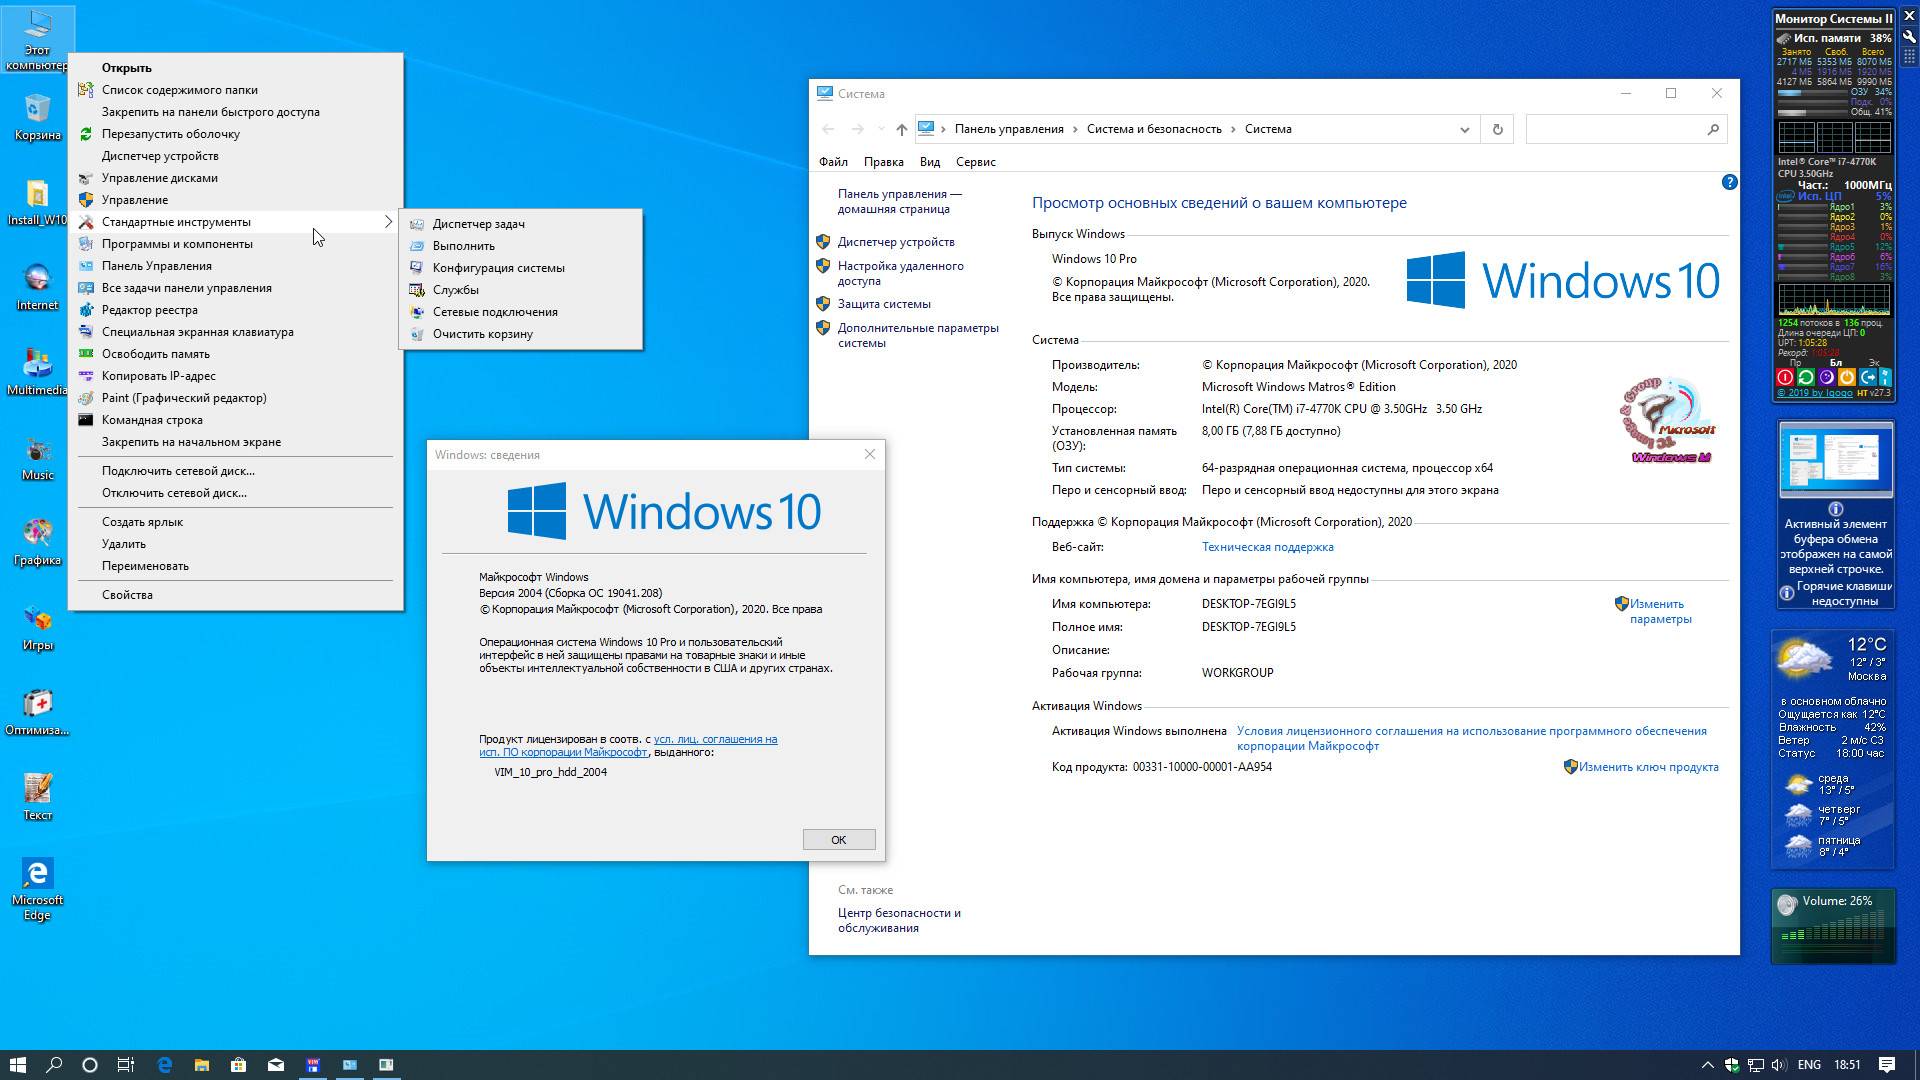This screenshot has width=1920, height=1080.
Task: Expand the Стандартные инструменты submenu arrow
Action: [388, 222]
